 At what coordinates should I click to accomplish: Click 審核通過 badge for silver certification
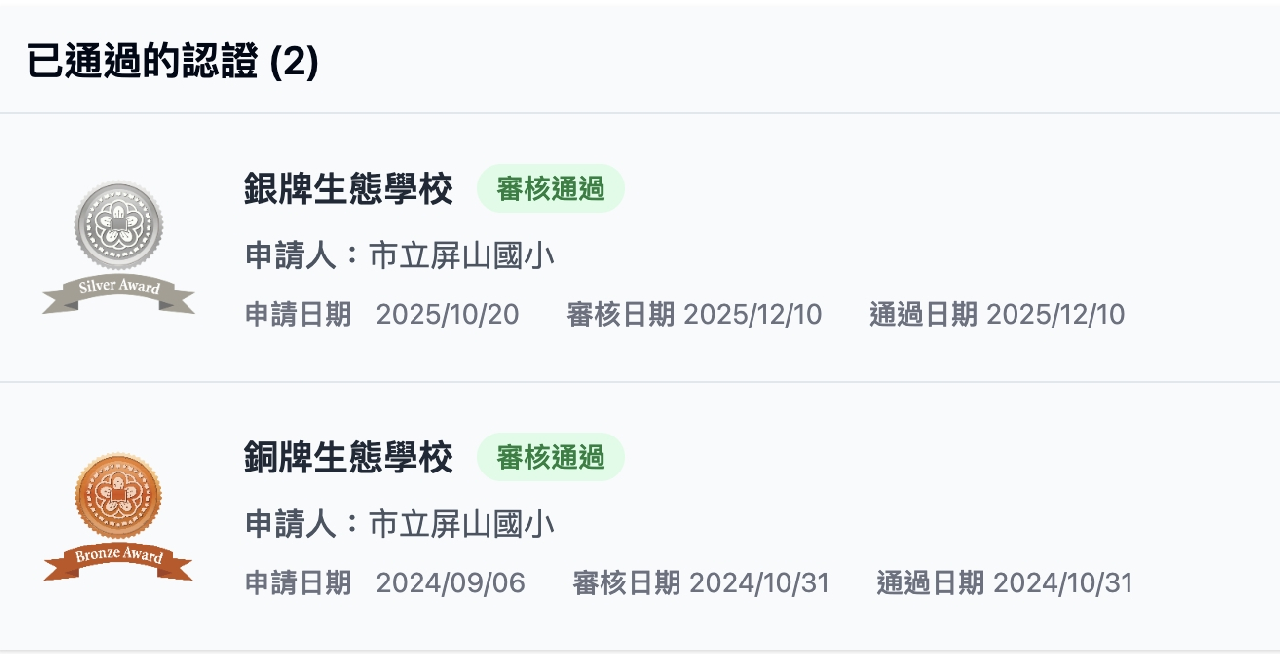click(x=550, y=189)
